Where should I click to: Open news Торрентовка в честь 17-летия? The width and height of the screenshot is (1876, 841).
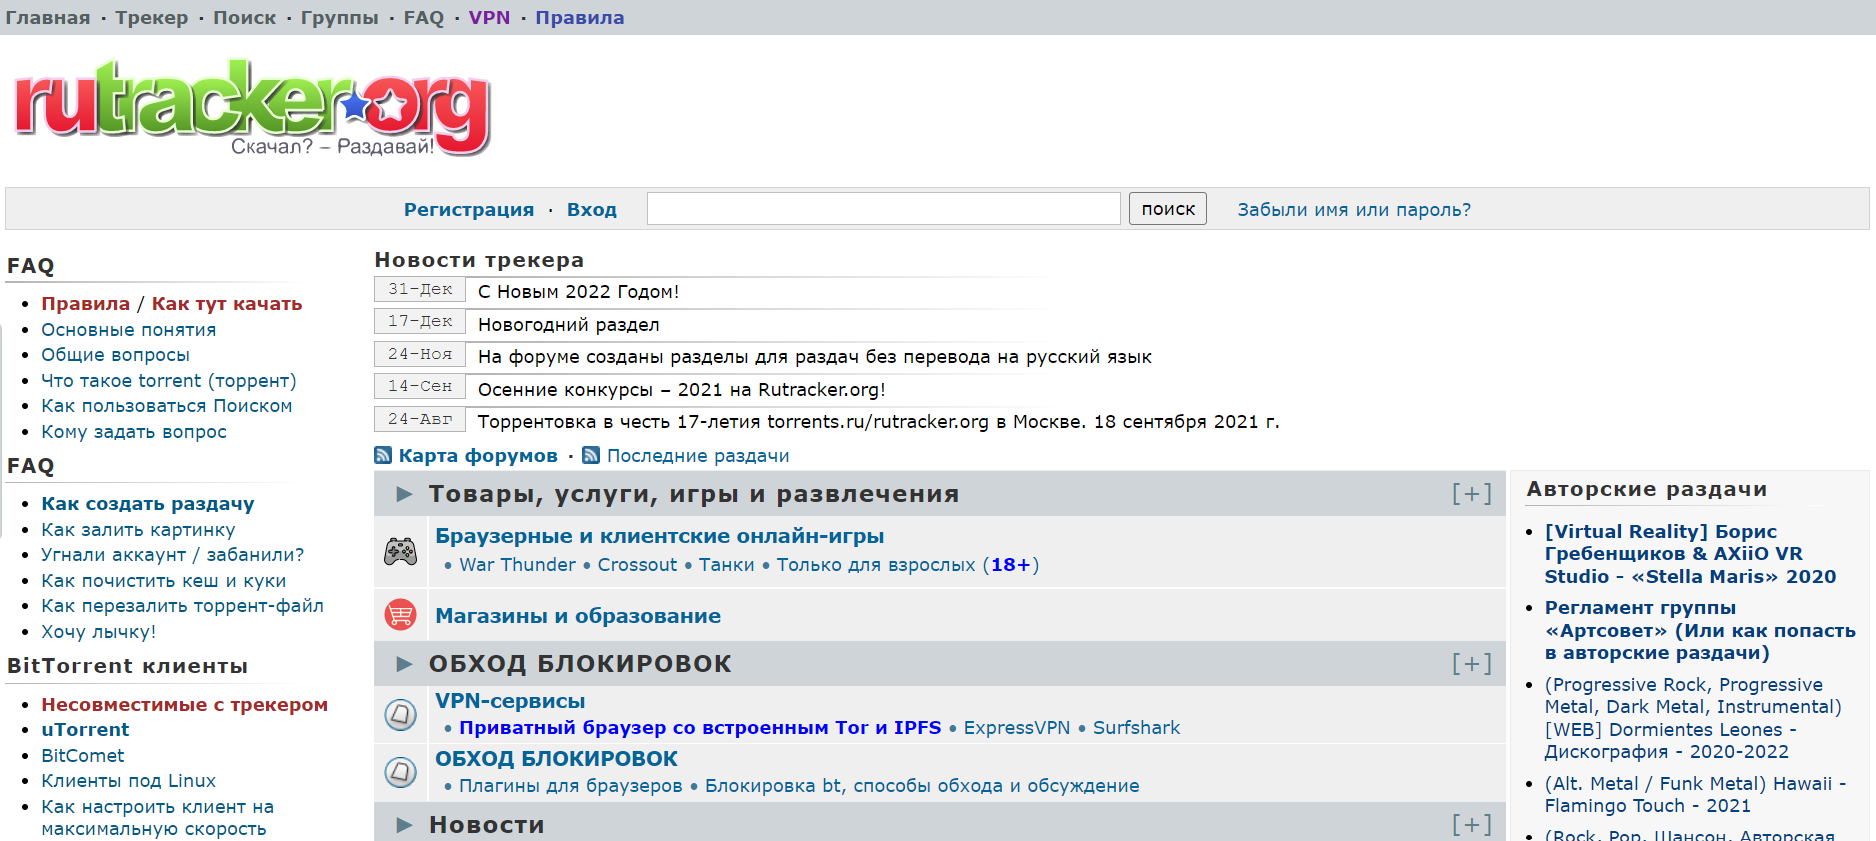click(x=879, y=422)
